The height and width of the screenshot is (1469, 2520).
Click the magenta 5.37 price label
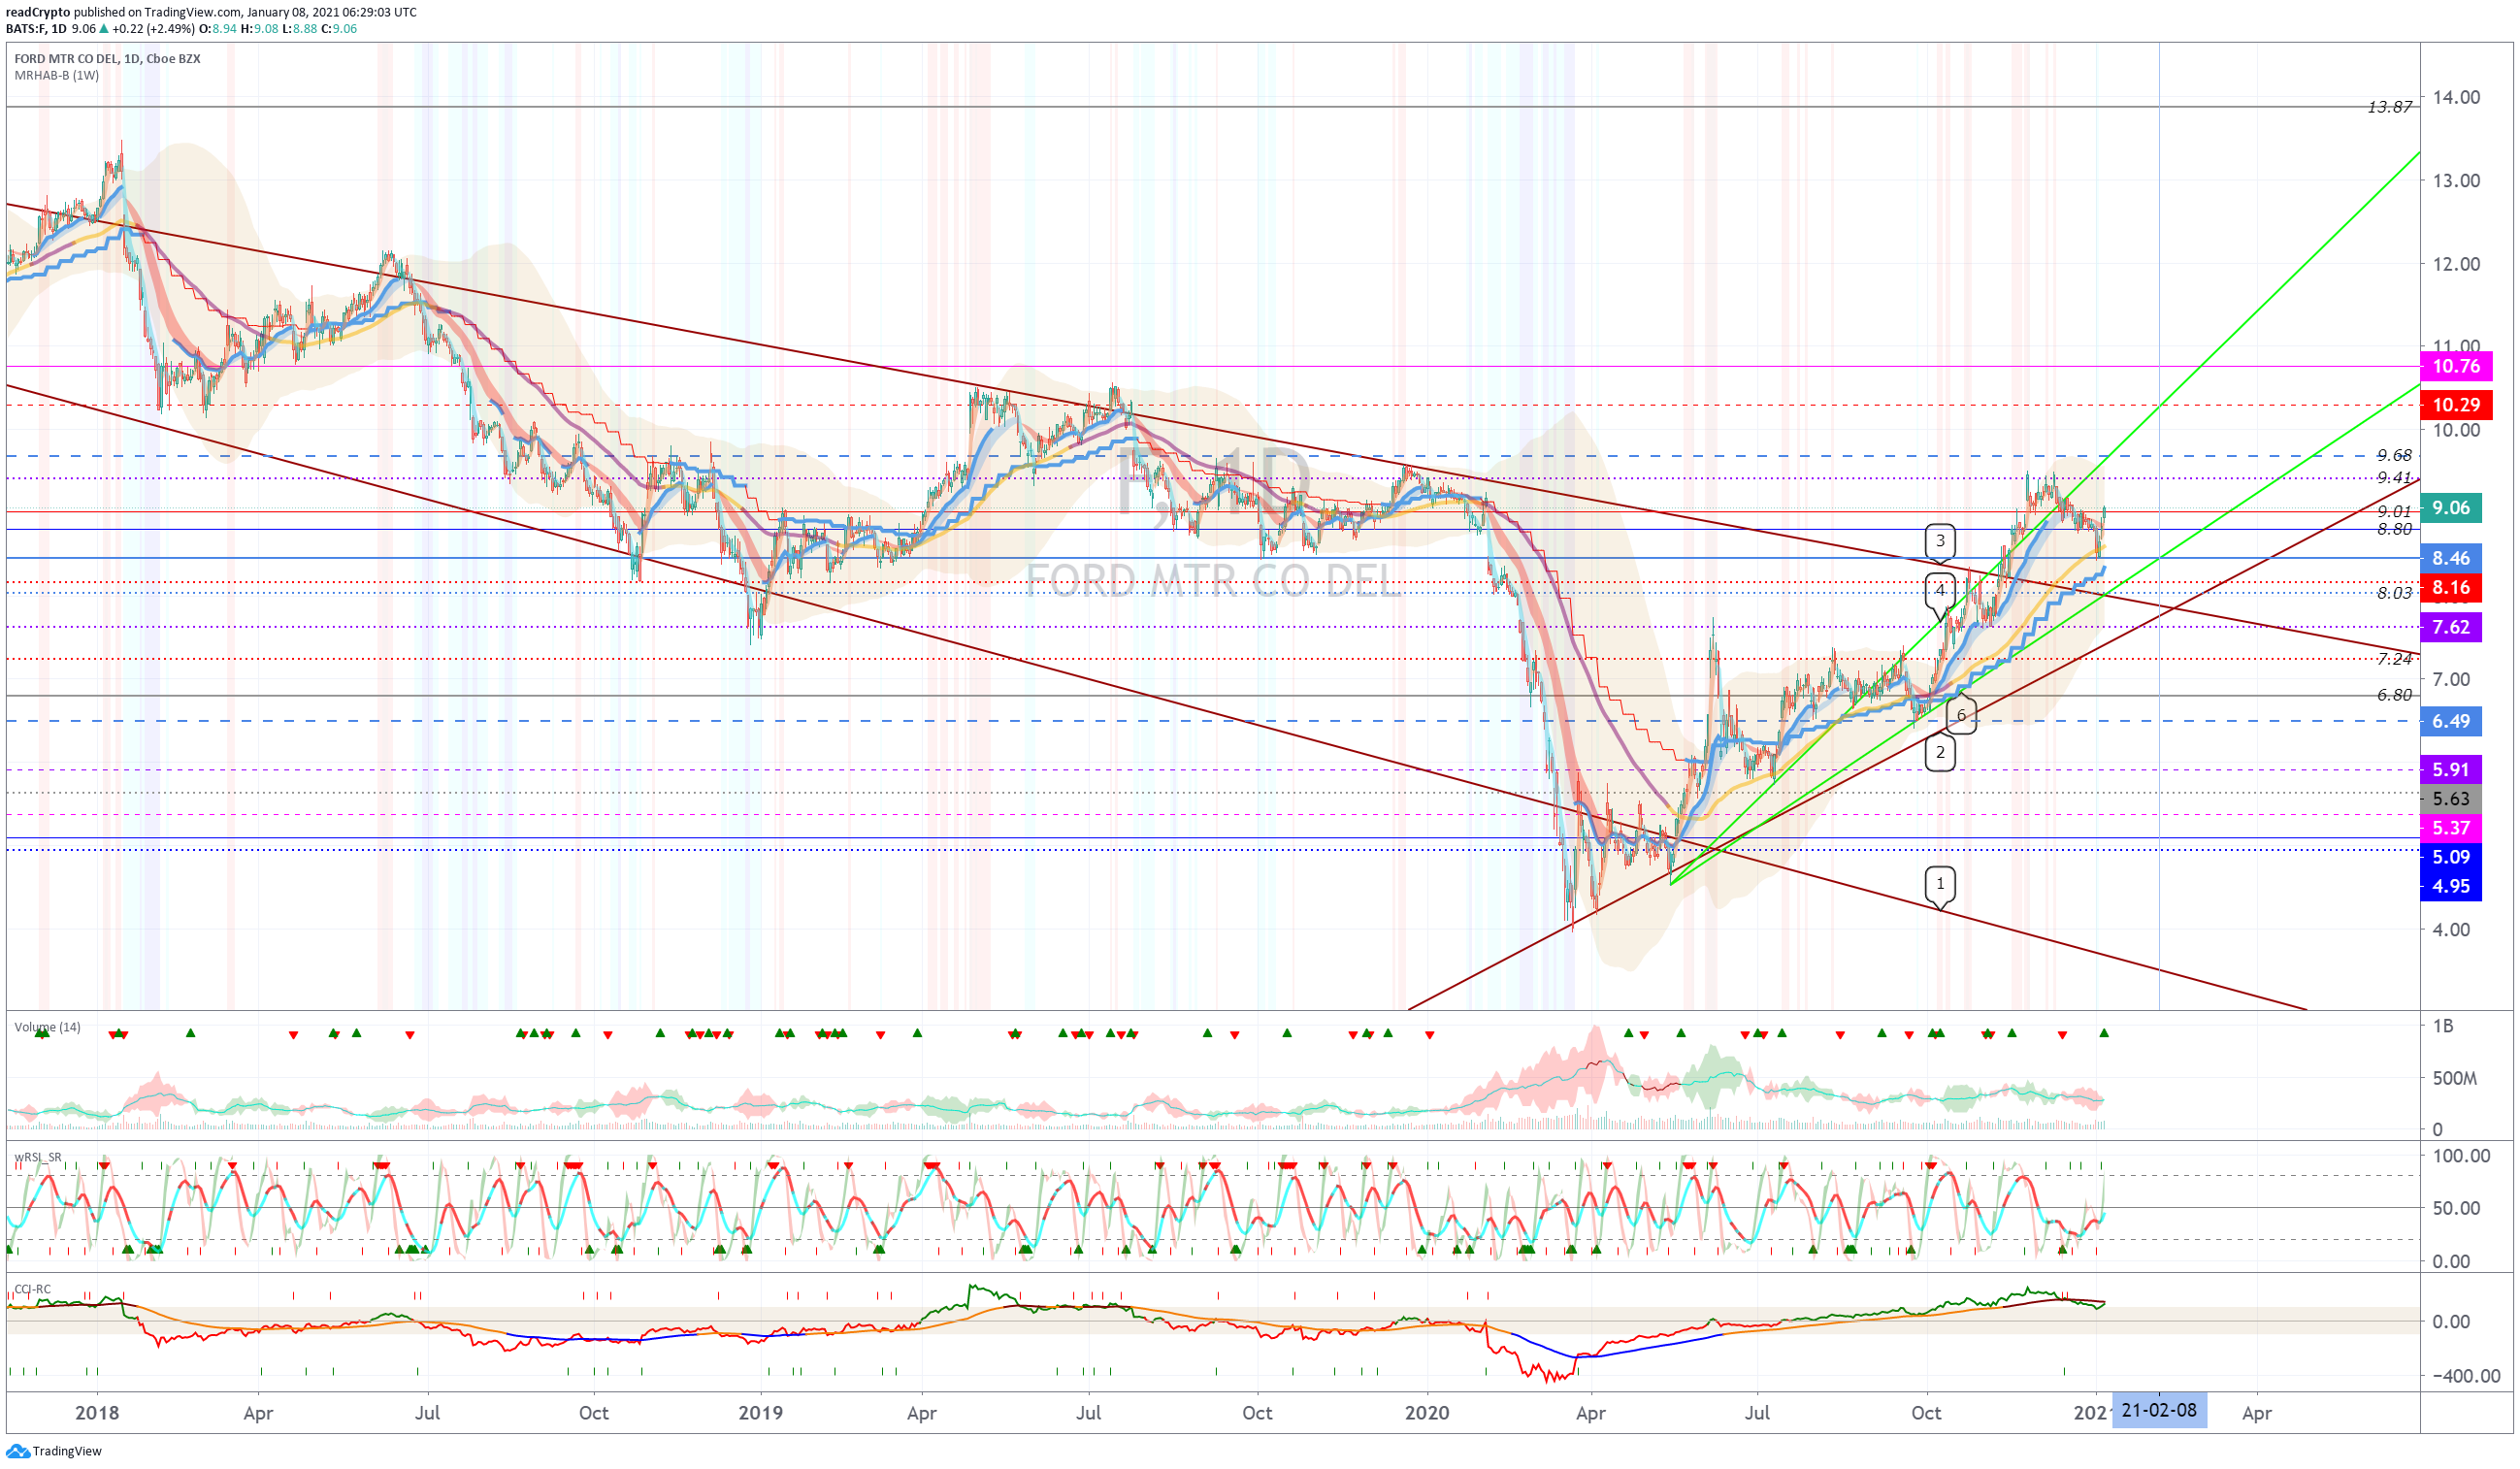click(2450, 828)
